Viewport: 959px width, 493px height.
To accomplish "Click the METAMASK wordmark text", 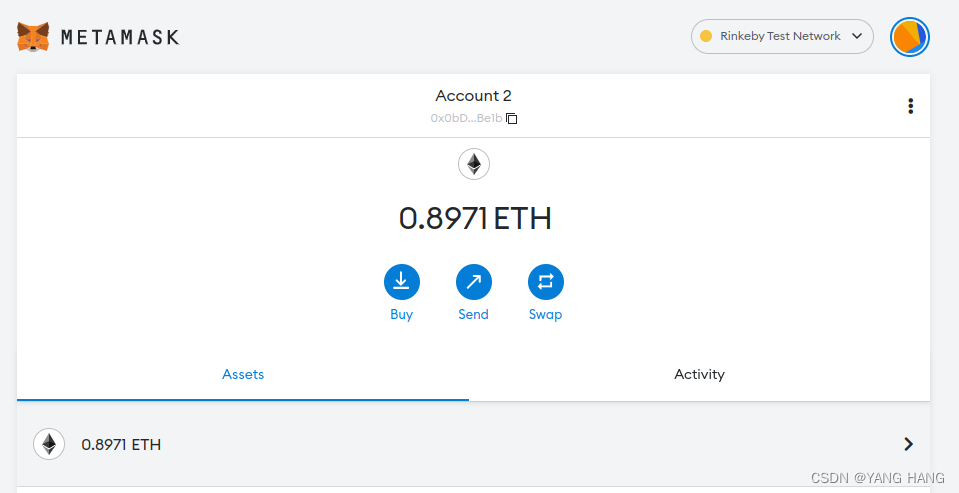I will 120,37.
